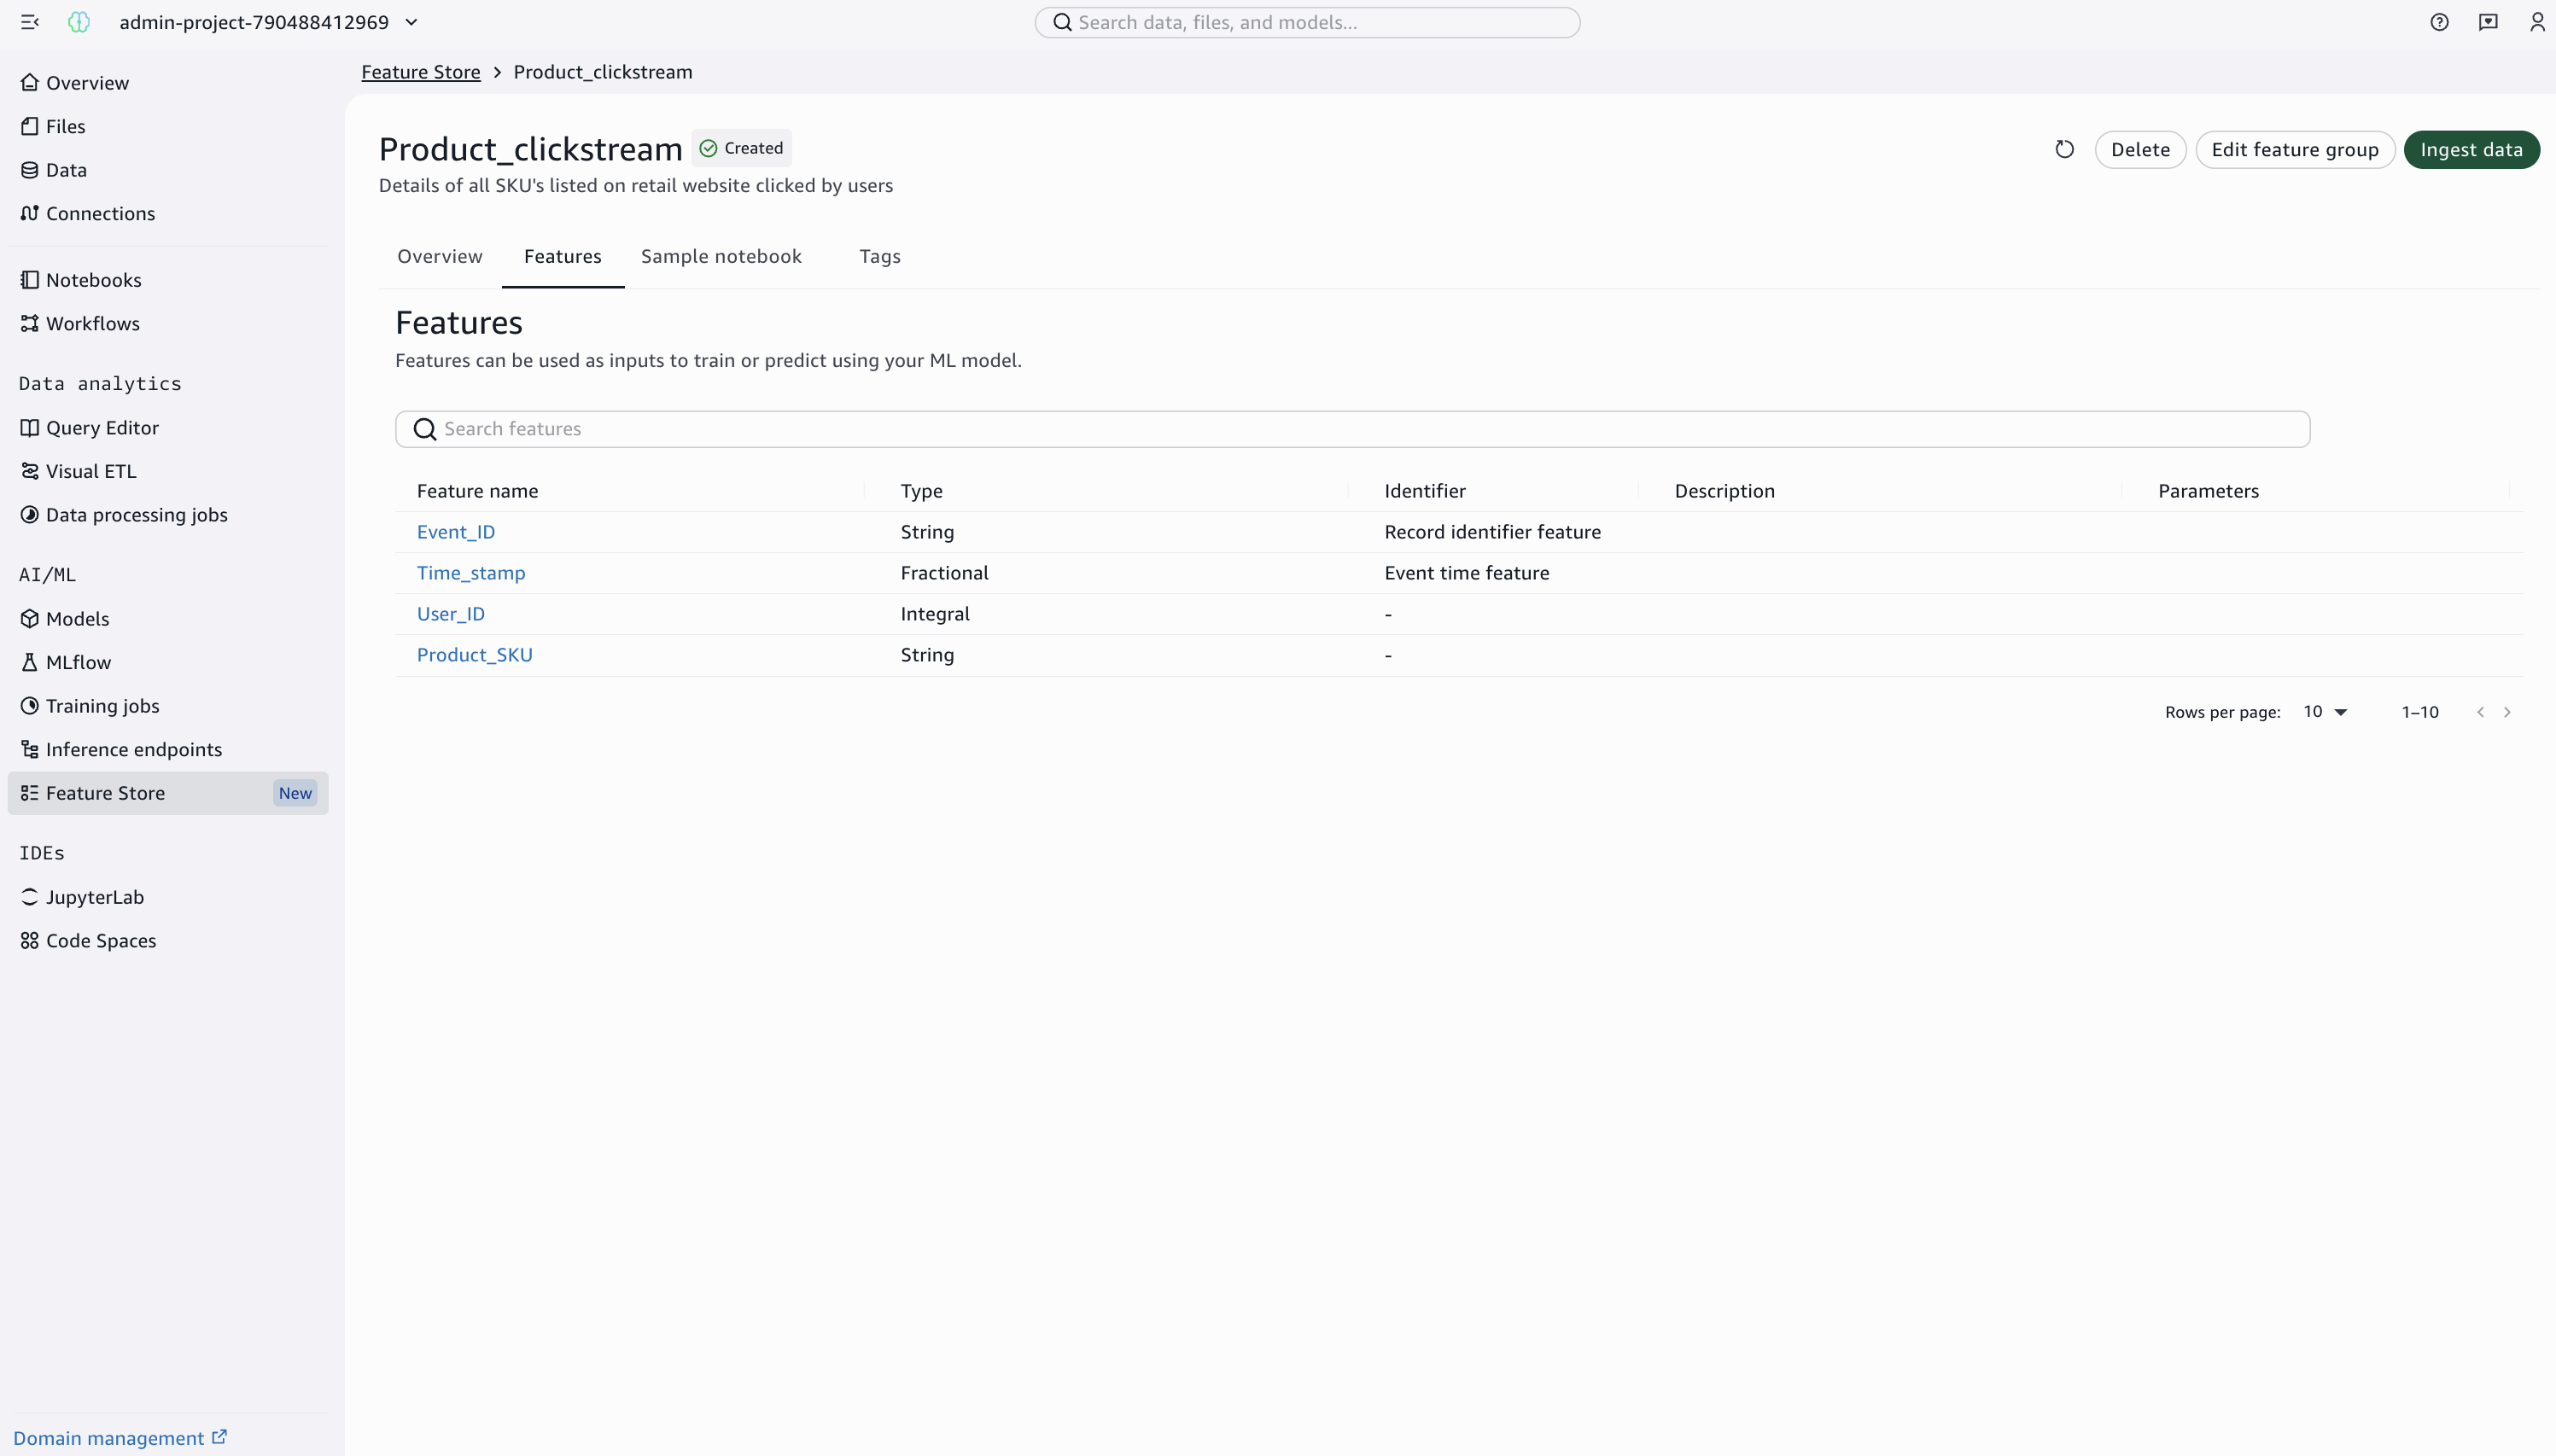2556x1456 pixels.
Task: Click the Files icon in sidebar
Action: (30, 126)
